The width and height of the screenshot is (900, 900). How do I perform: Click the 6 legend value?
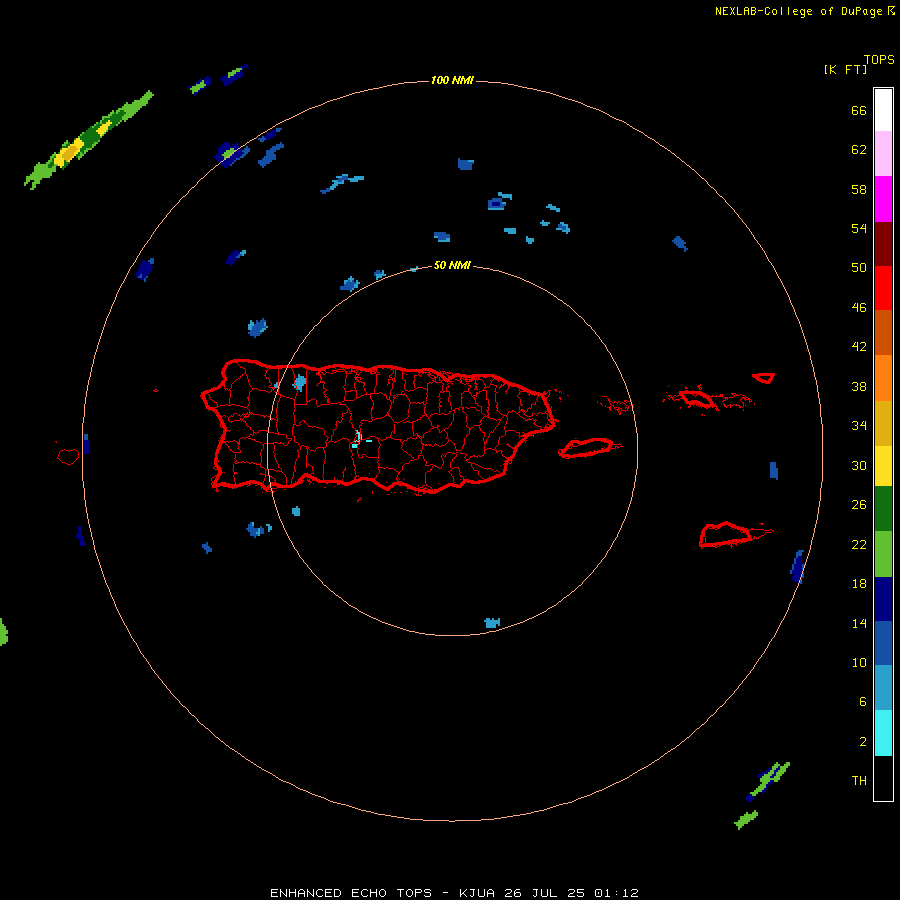pos(862,701)
